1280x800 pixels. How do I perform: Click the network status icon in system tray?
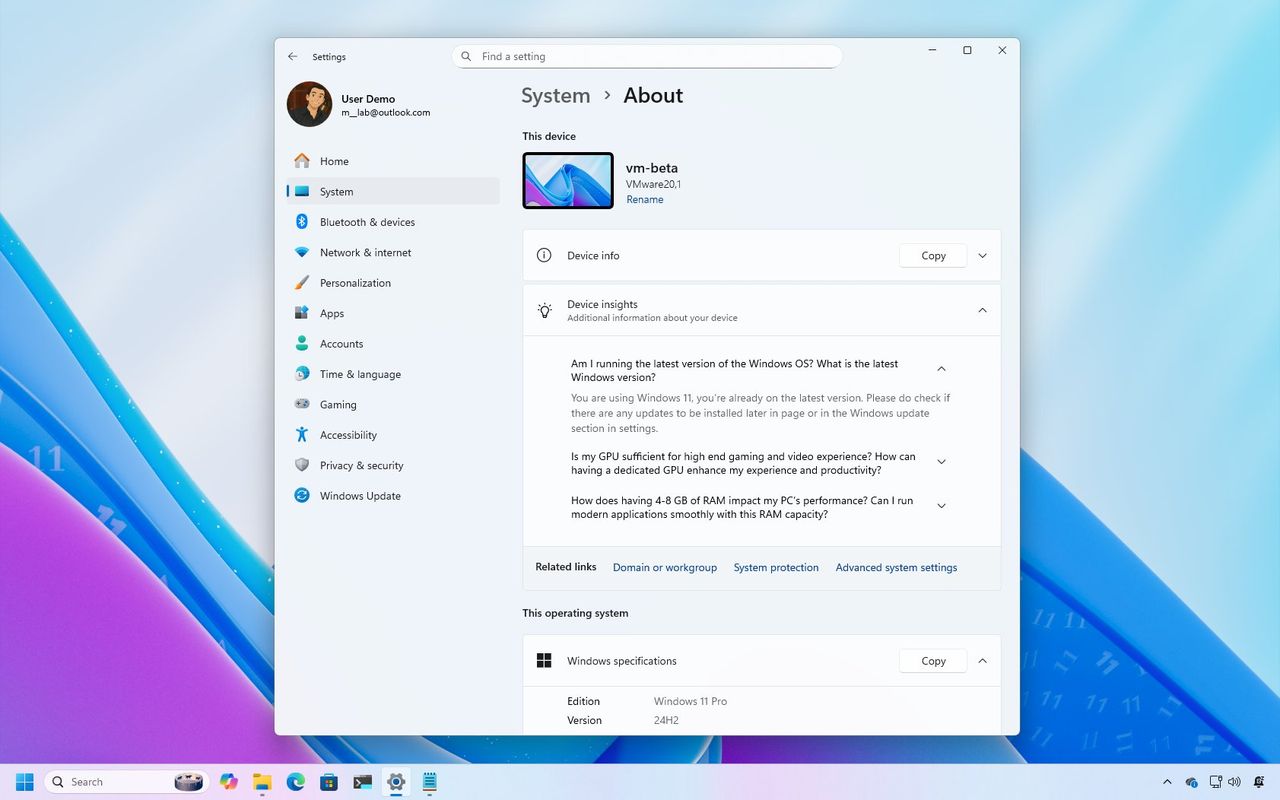pyautogui.click(x=1216, y=782)
